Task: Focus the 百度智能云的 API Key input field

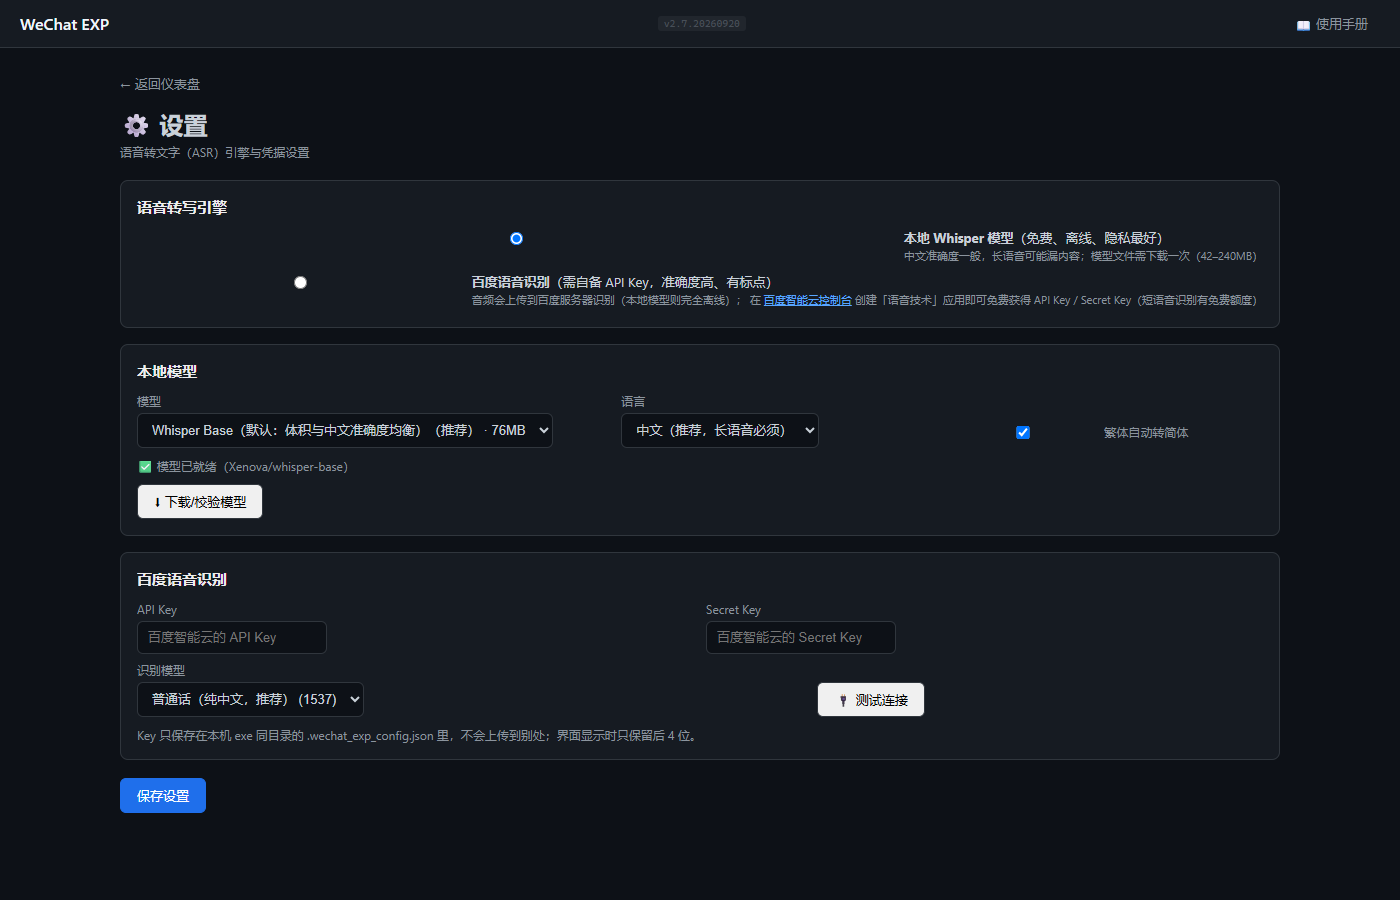Action: click(232, 637)
